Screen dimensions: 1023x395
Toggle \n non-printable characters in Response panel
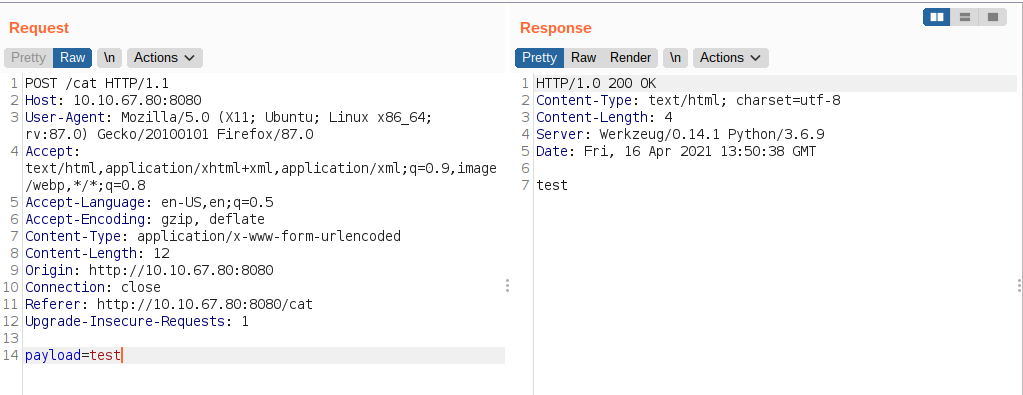(675, 57)
